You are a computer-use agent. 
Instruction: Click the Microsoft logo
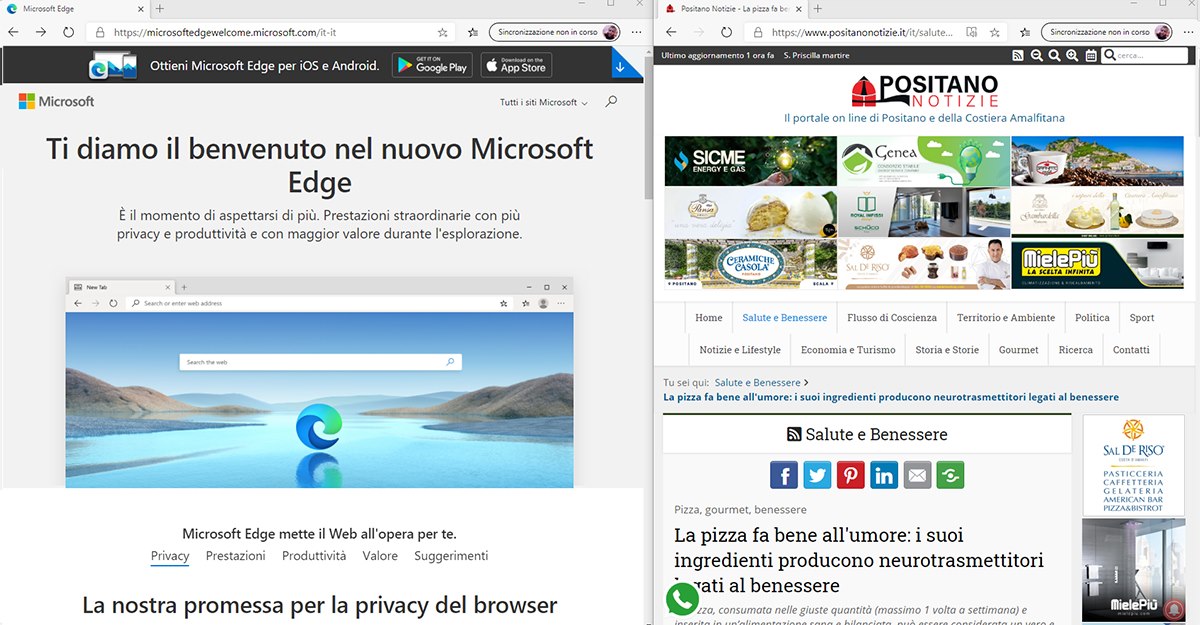coord(57,101)
